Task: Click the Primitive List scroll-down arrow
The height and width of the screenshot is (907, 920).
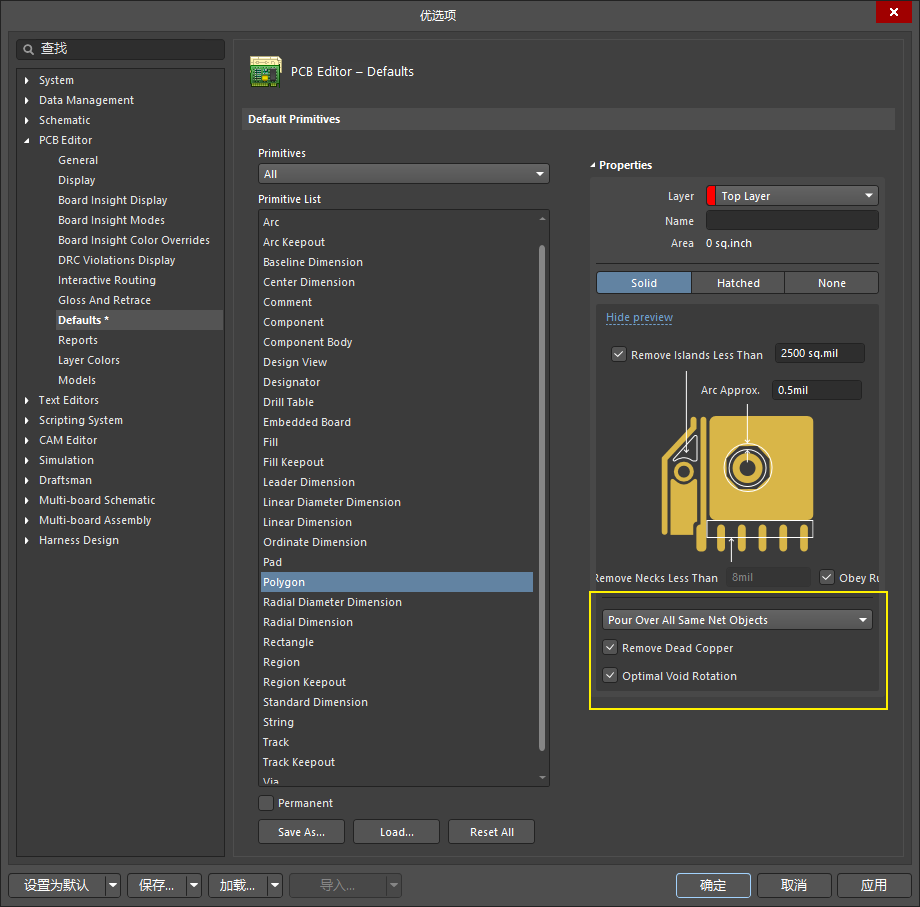Action: pyautogui.click(x=543, y=778)
